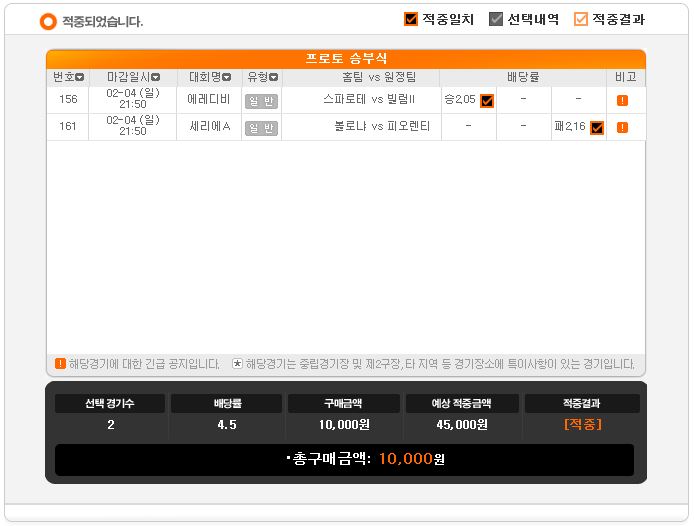
Task: Toggle the 적중일치 checkbox
Action: (411, 19)
